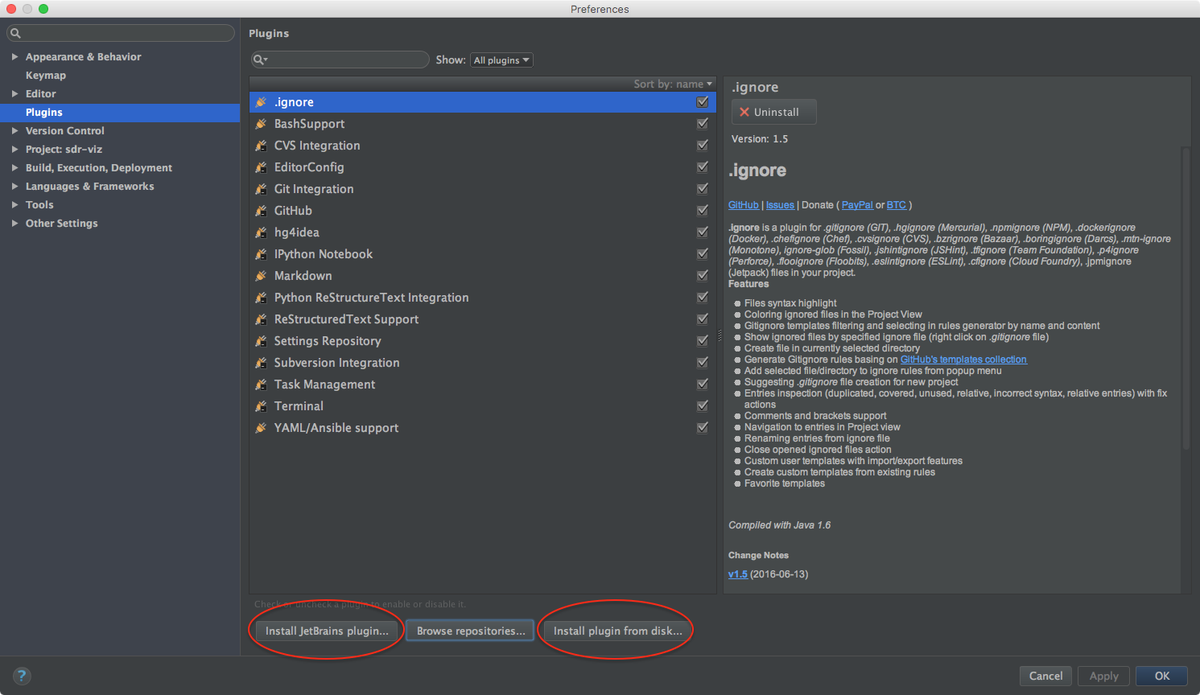Open GitHub's templates collection link
Viewport: 1200px width, 695px height.
point(963,359)
